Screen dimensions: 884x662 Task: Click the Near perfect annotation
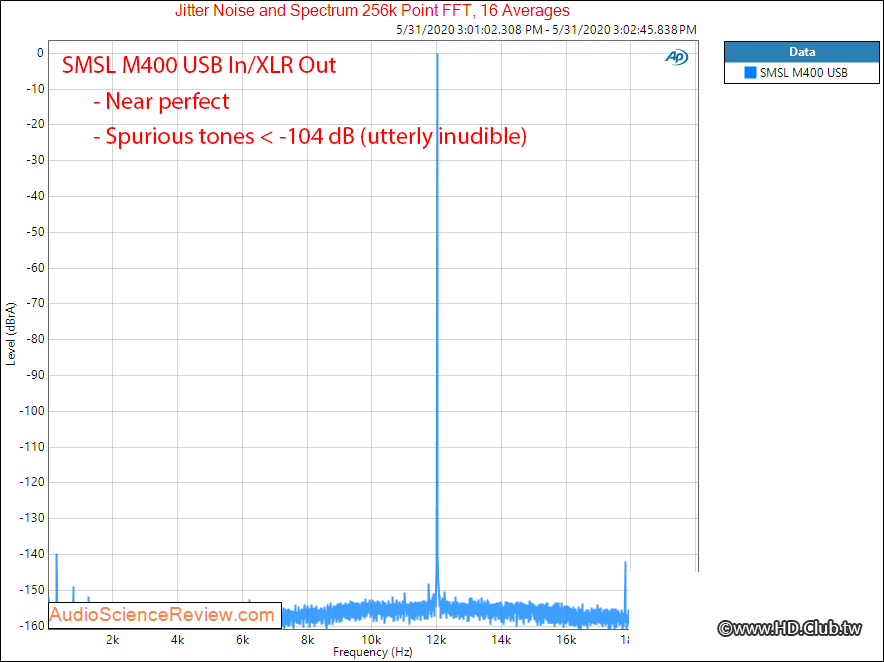tap(161, 101)
